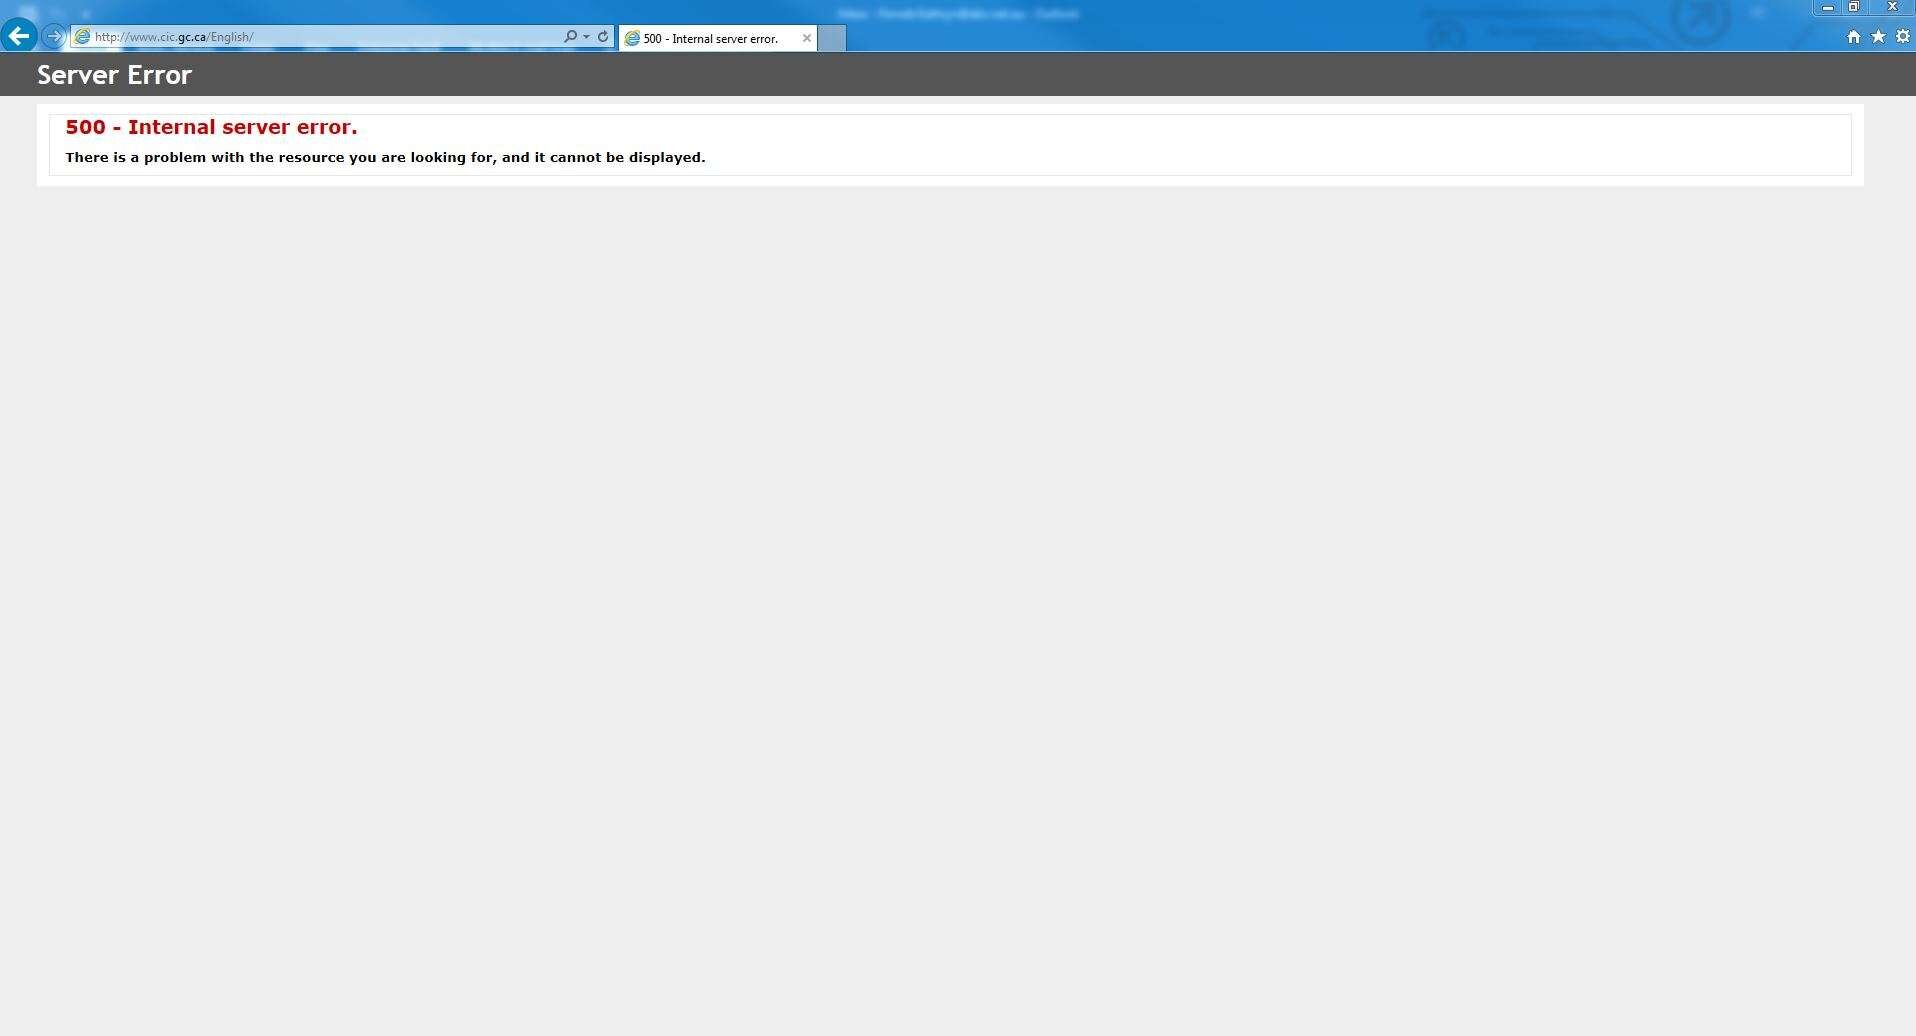This screenshot has width=1916, height=1036.
Task: Open a new browser tab
Action: (831, 38)
